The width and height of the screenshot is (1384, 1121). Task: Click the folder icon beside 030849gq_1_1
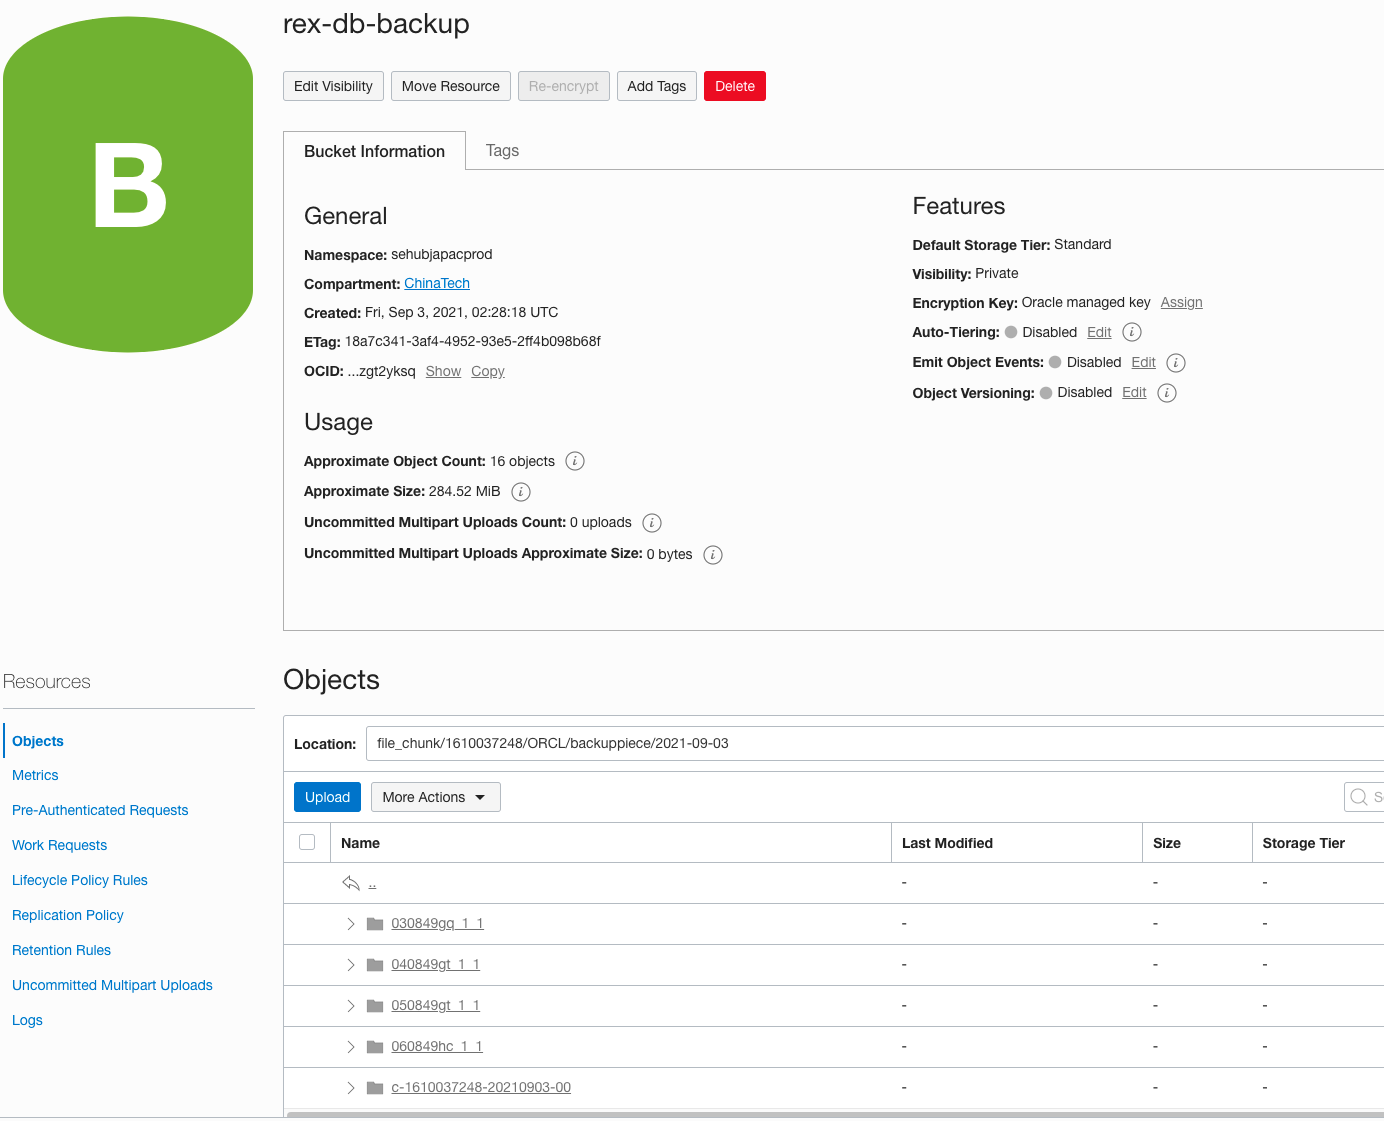(374, 923)
